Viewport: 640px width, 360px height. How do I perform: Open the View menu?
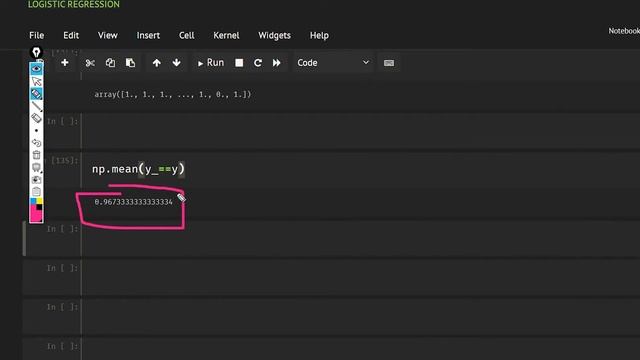[108, 36]
